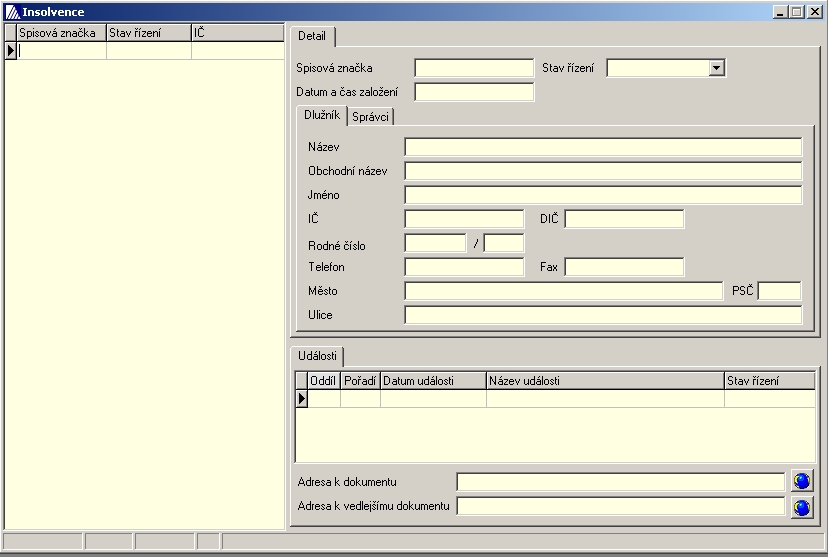828x557 pixels.
Task: Click Oddíl column header in Události grid
Action: point(324,381)
